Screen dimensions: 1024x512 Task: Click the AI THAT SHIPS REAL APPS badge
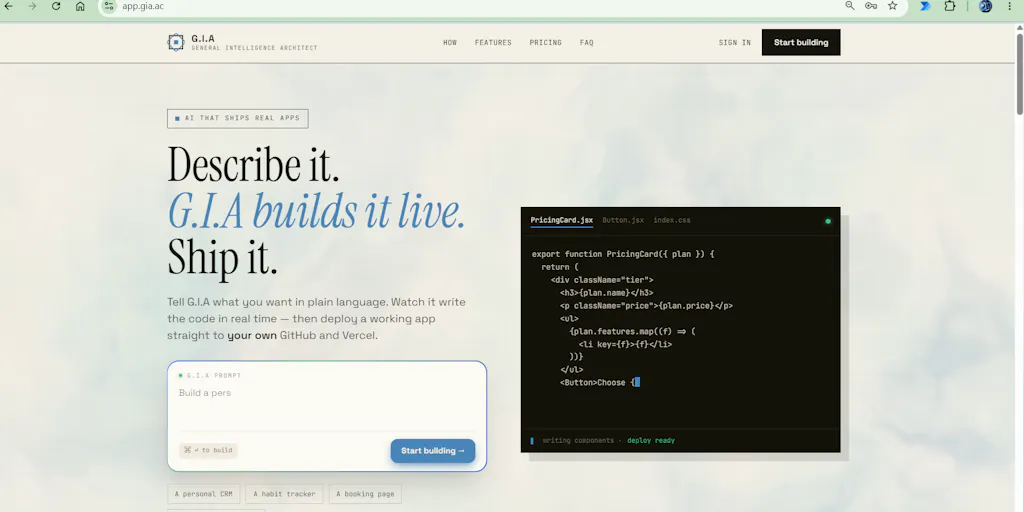click(x=238, y=118)
